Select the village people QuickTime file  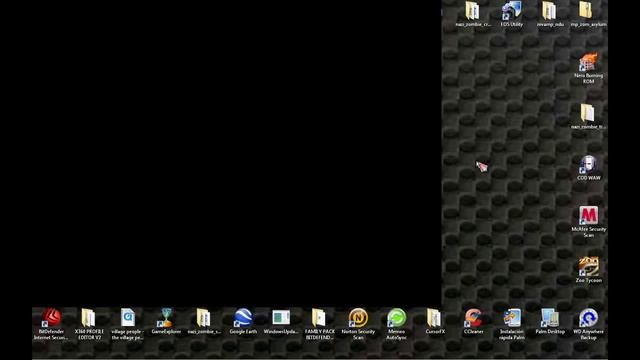[127, 324]
